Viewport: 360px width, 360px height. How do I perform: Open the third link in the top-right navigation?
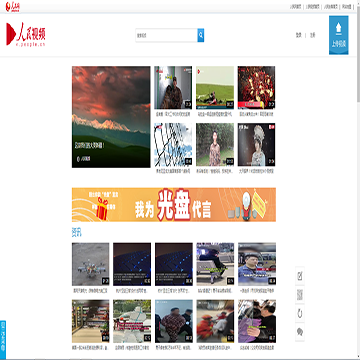click(331, 6)
